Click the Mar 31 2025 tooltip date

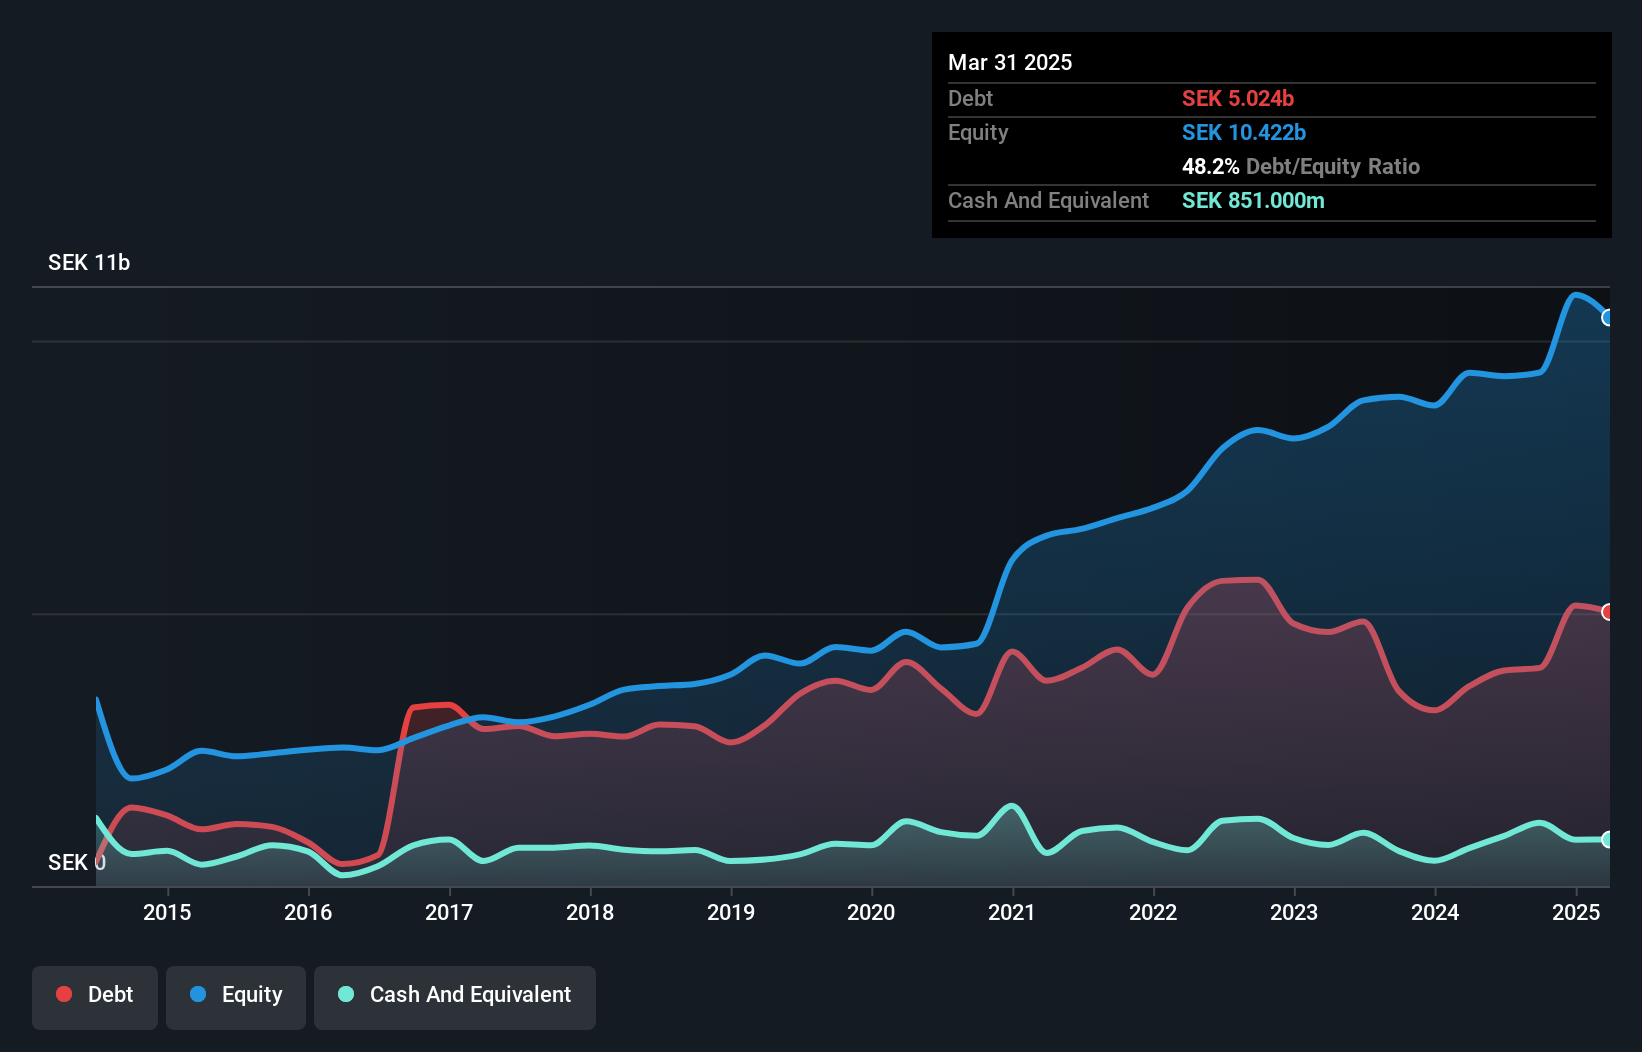[x=1010, y=63]
